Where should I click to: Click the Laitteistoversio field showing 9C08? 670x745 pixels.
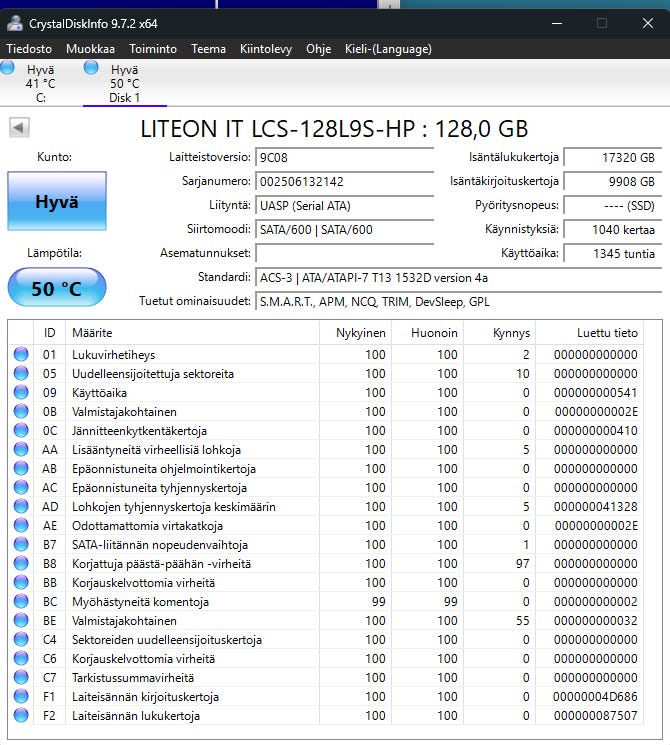tap(345, 157)
